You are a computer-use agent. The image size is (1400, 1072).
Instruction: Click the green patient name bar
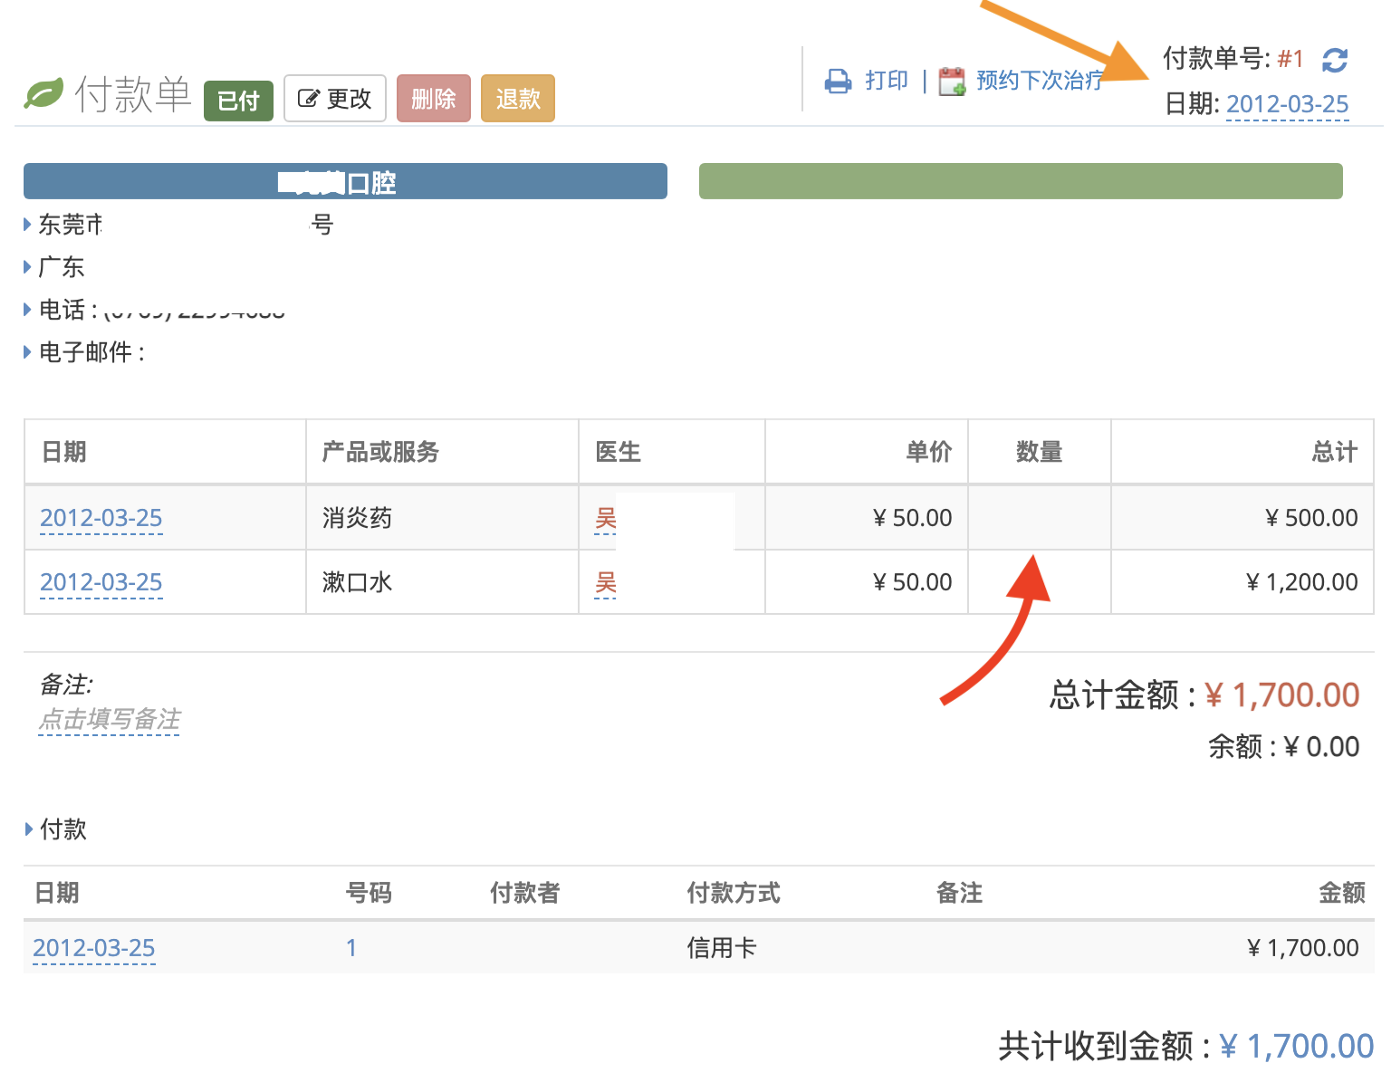pyautogui.click(x=1020, y=181)
